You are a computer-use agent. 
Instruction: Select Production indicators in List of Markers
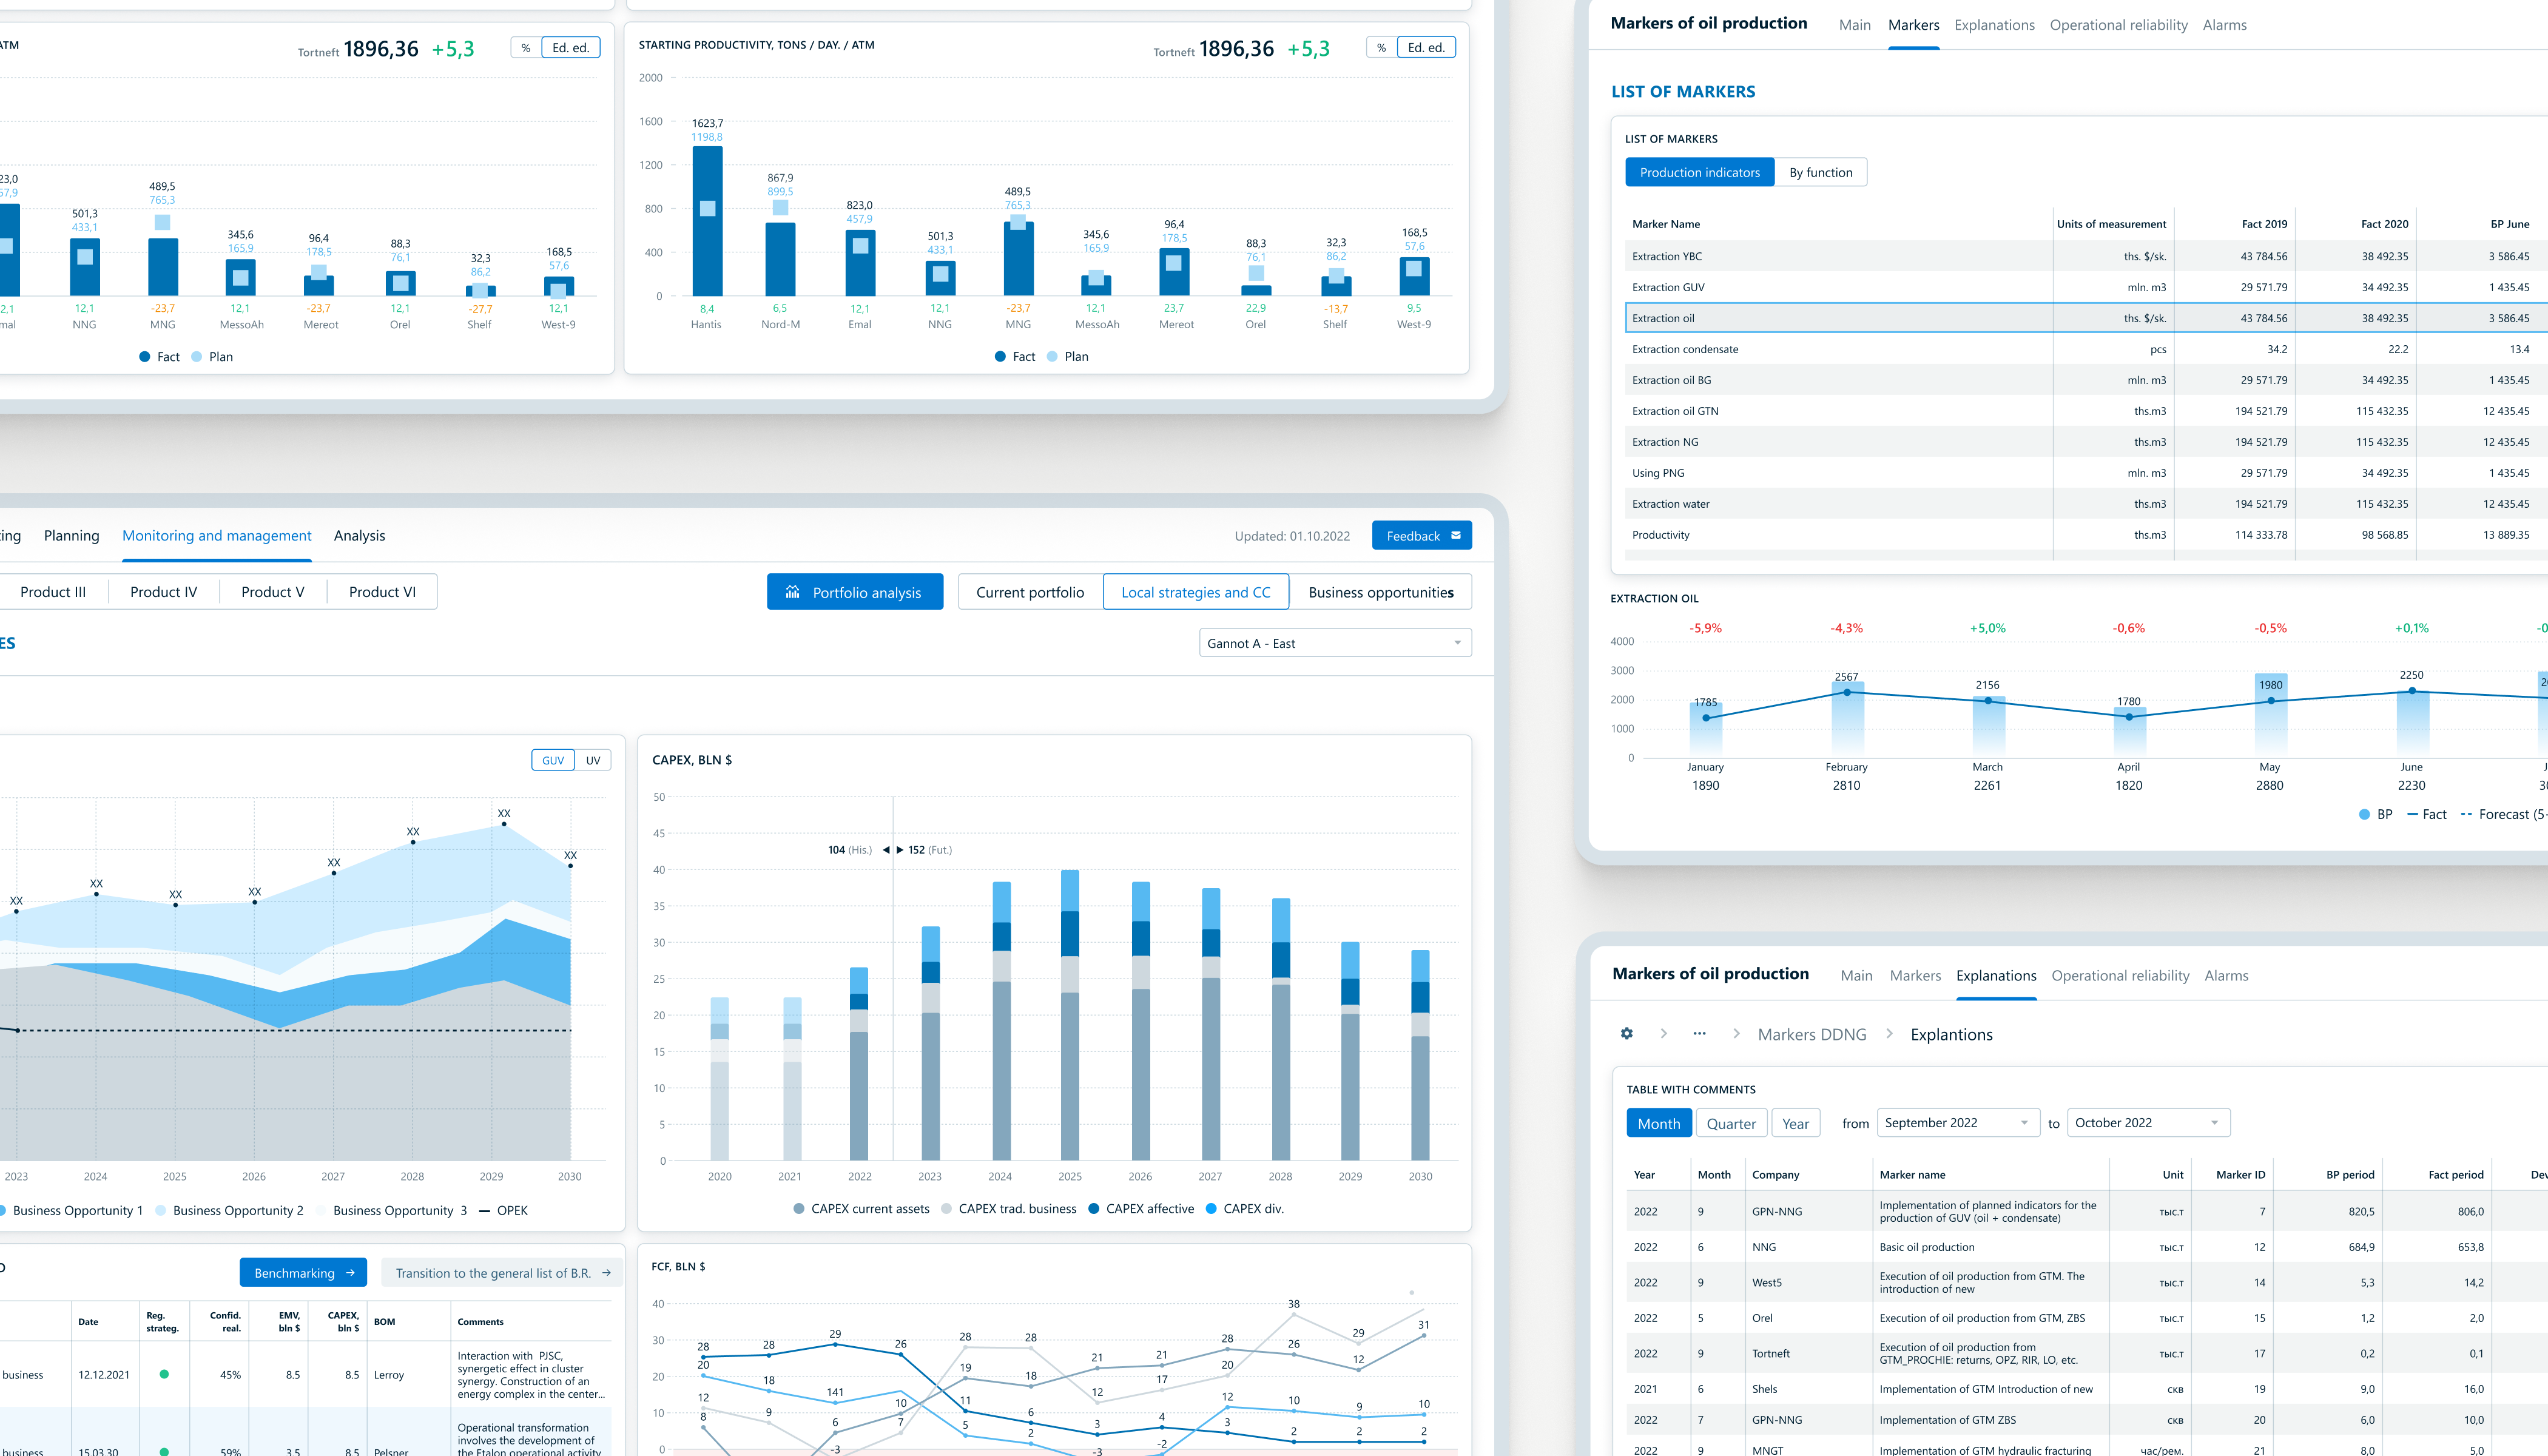pos(1700,172)
